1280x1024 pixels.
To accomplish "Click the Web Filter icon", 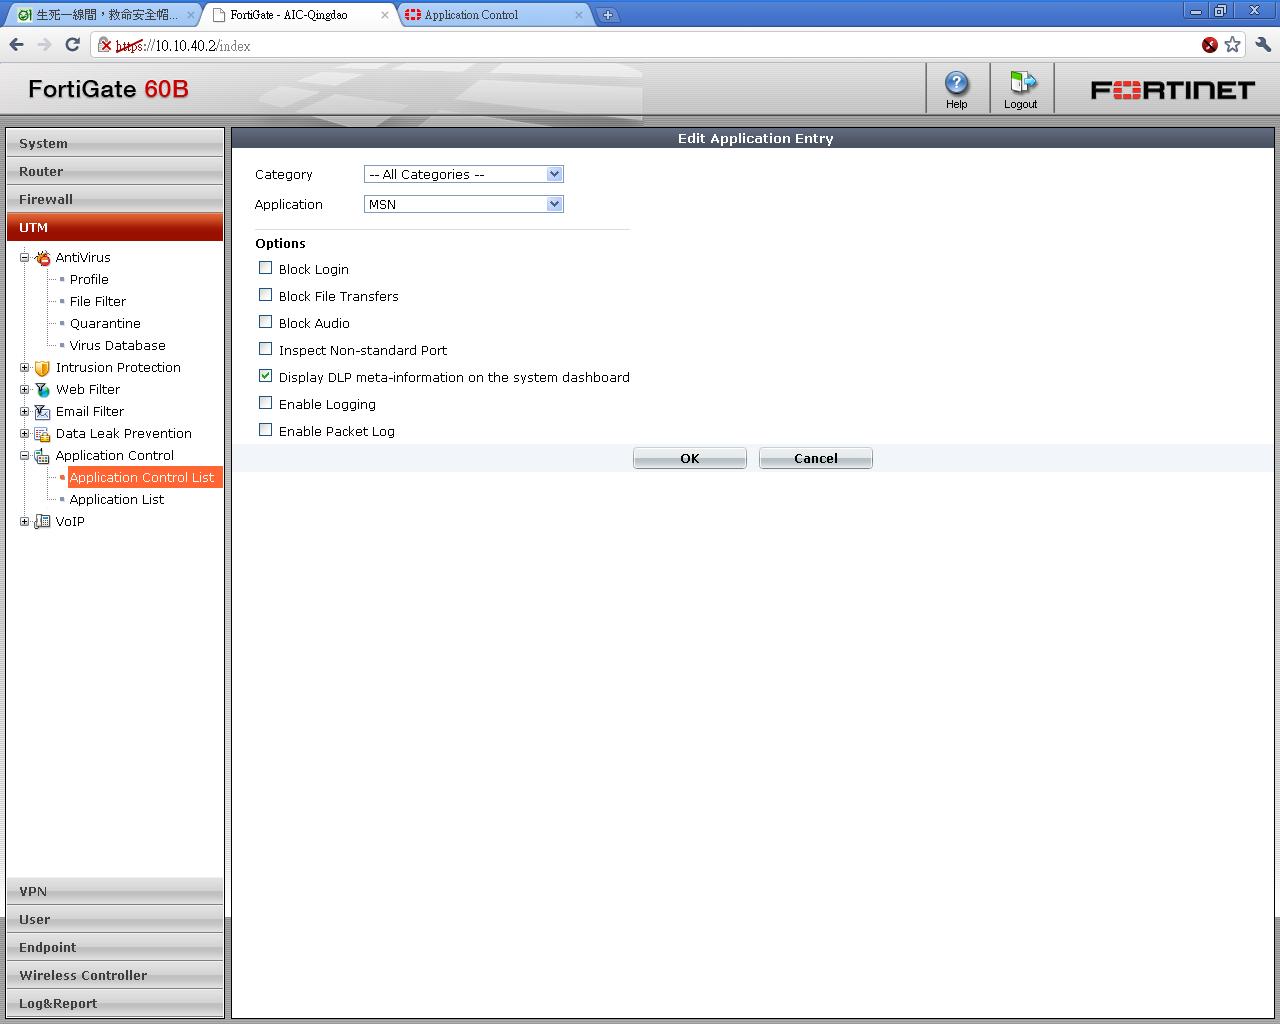I will [x=42, y=390].
